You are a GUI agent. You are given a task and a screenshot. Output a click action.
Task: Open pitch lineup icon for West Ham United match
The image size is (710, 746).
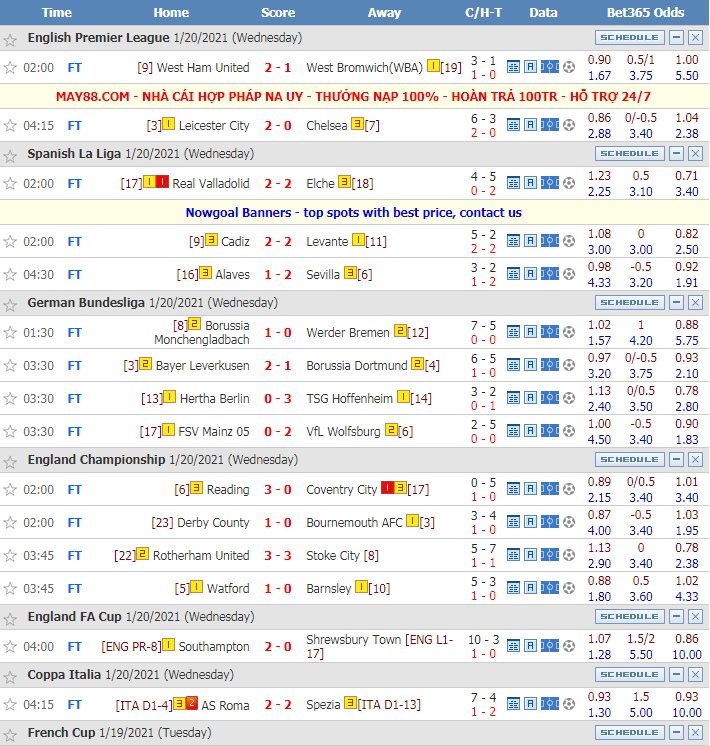(x=550, y=67)
